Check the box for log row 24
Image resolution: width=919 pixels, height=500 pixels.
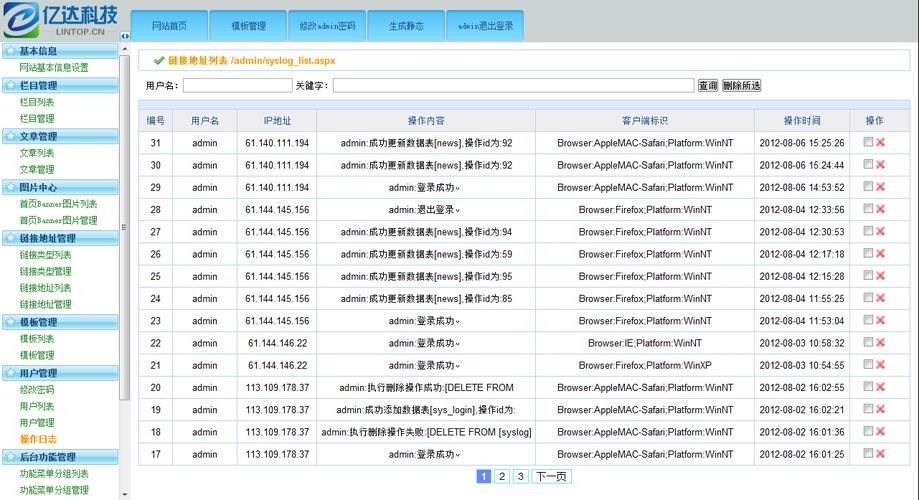[x=868, y=298]
